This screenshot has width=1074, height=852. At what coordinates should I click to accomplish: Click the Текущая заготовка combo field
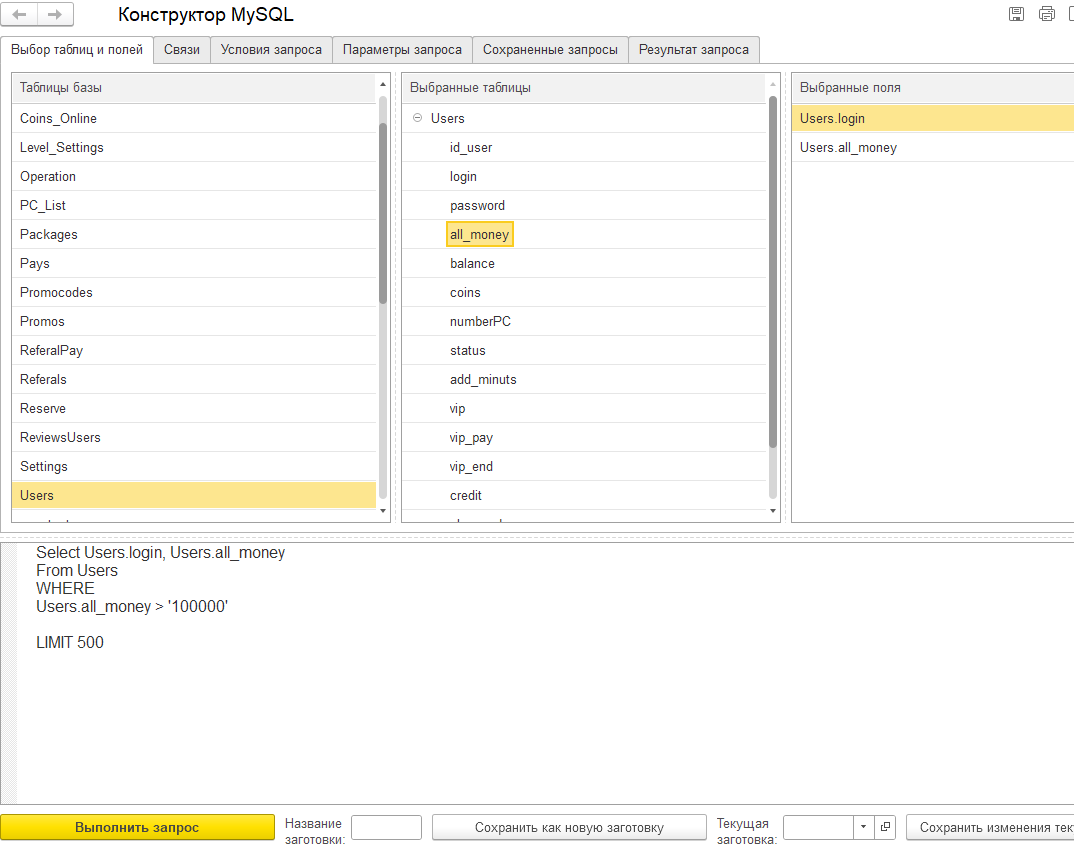(819, 827)
